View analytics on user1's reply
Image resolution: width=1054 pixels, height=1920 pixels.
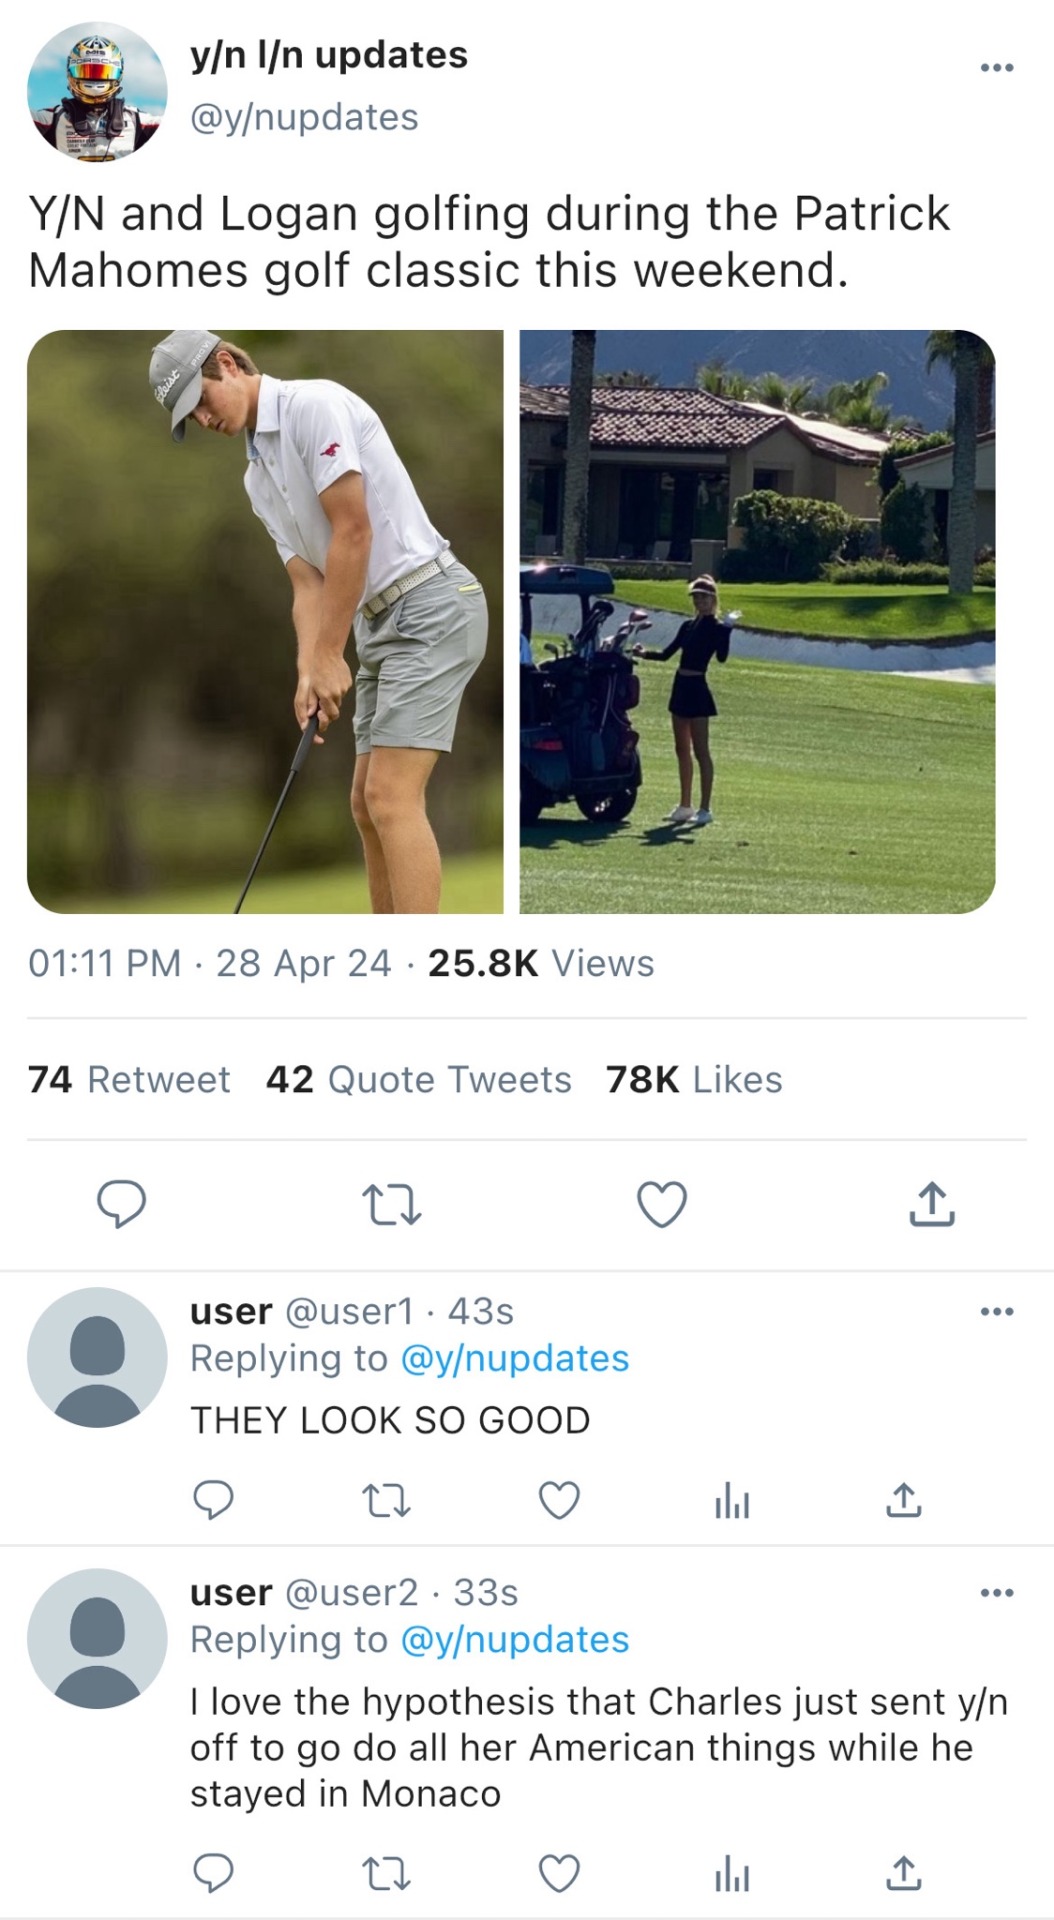(732, 1501)
